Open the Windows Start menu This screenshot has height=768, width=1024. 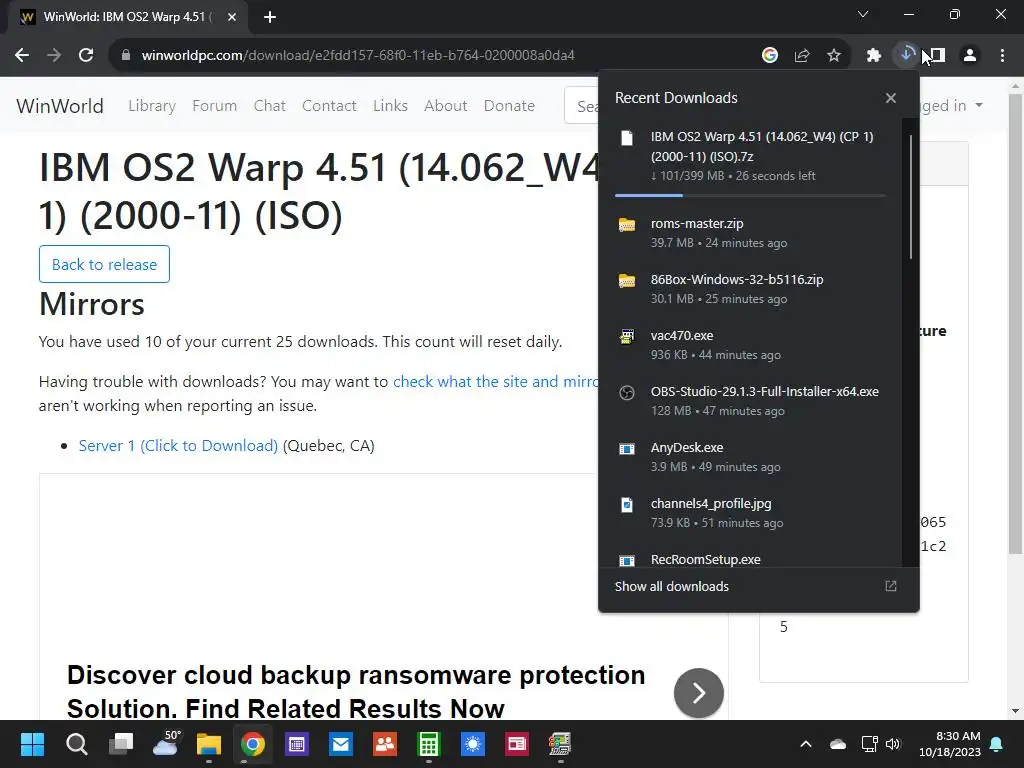[32, 744]
